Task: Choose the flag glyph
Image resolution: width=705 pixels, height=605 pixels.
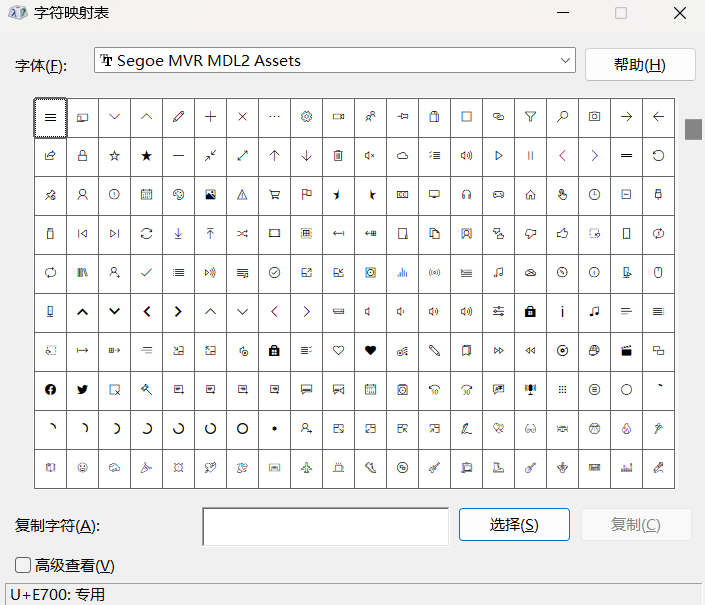Action: coord(307,195)
